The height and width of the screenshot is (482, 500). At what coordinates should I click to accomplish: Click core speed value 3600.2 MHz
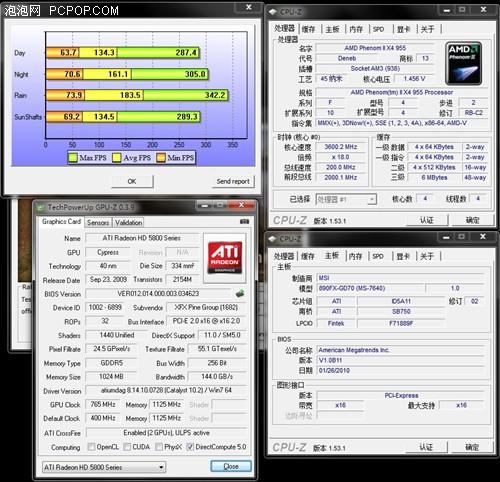[341, 147]
